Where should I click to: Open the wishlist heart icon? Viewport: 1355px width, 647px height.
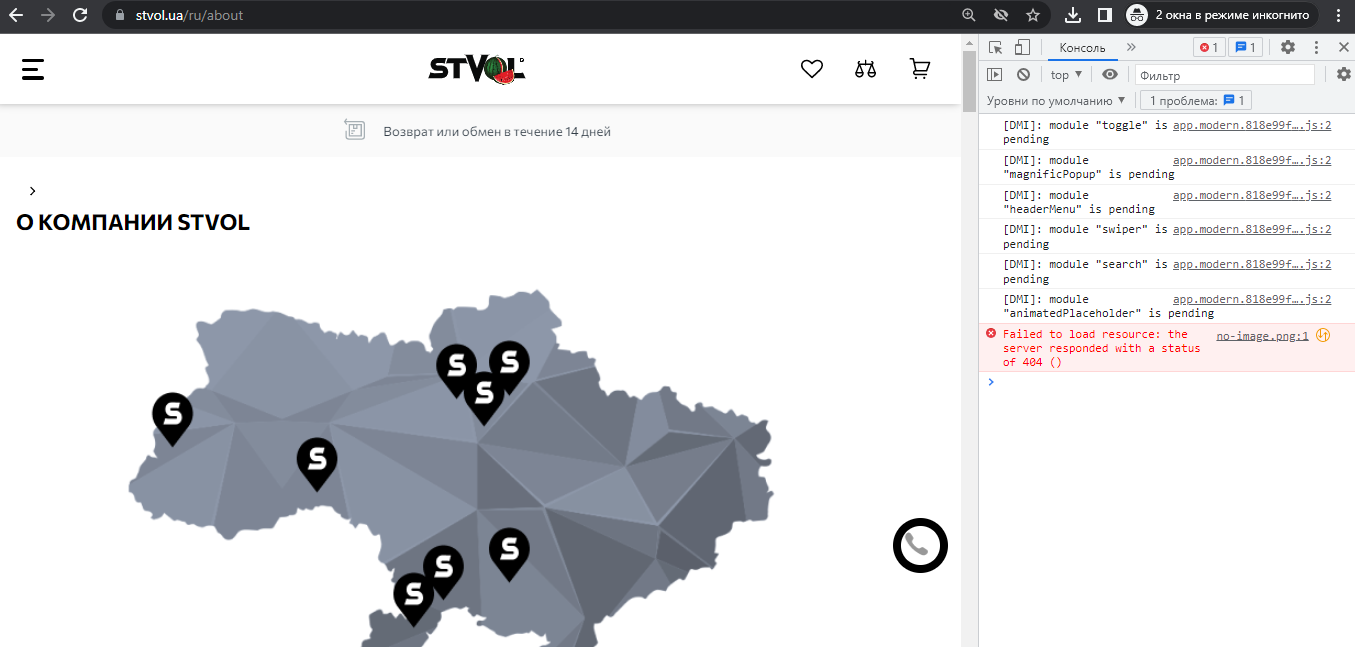[812, 69]
